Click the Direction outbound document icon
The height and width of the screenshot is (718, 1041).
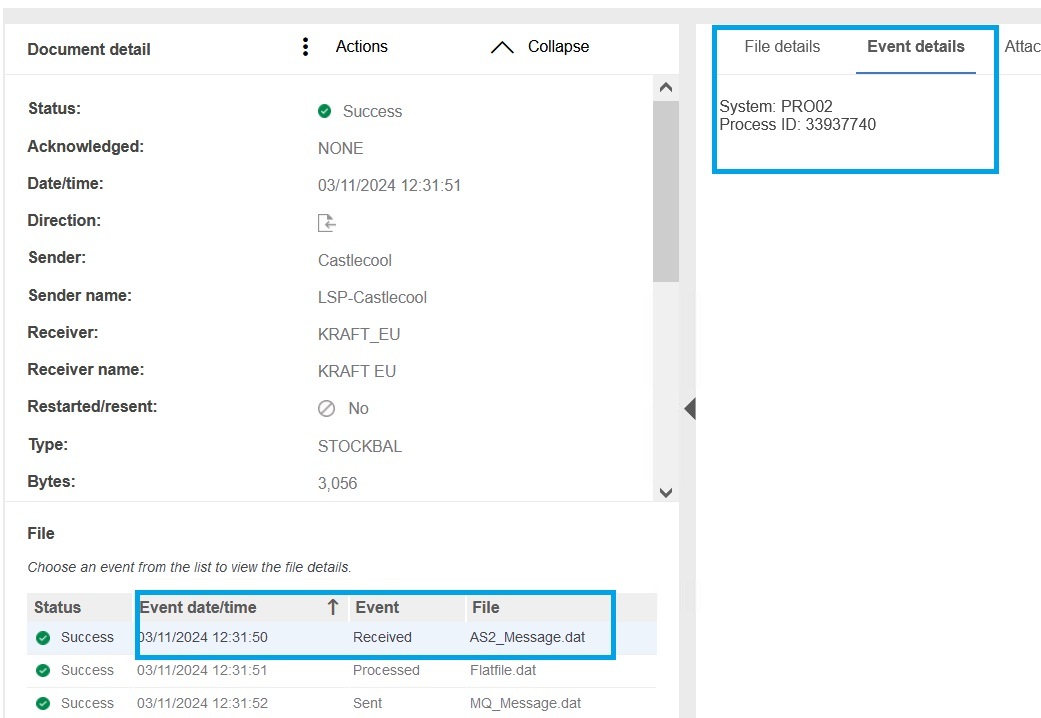pos(326,223)
